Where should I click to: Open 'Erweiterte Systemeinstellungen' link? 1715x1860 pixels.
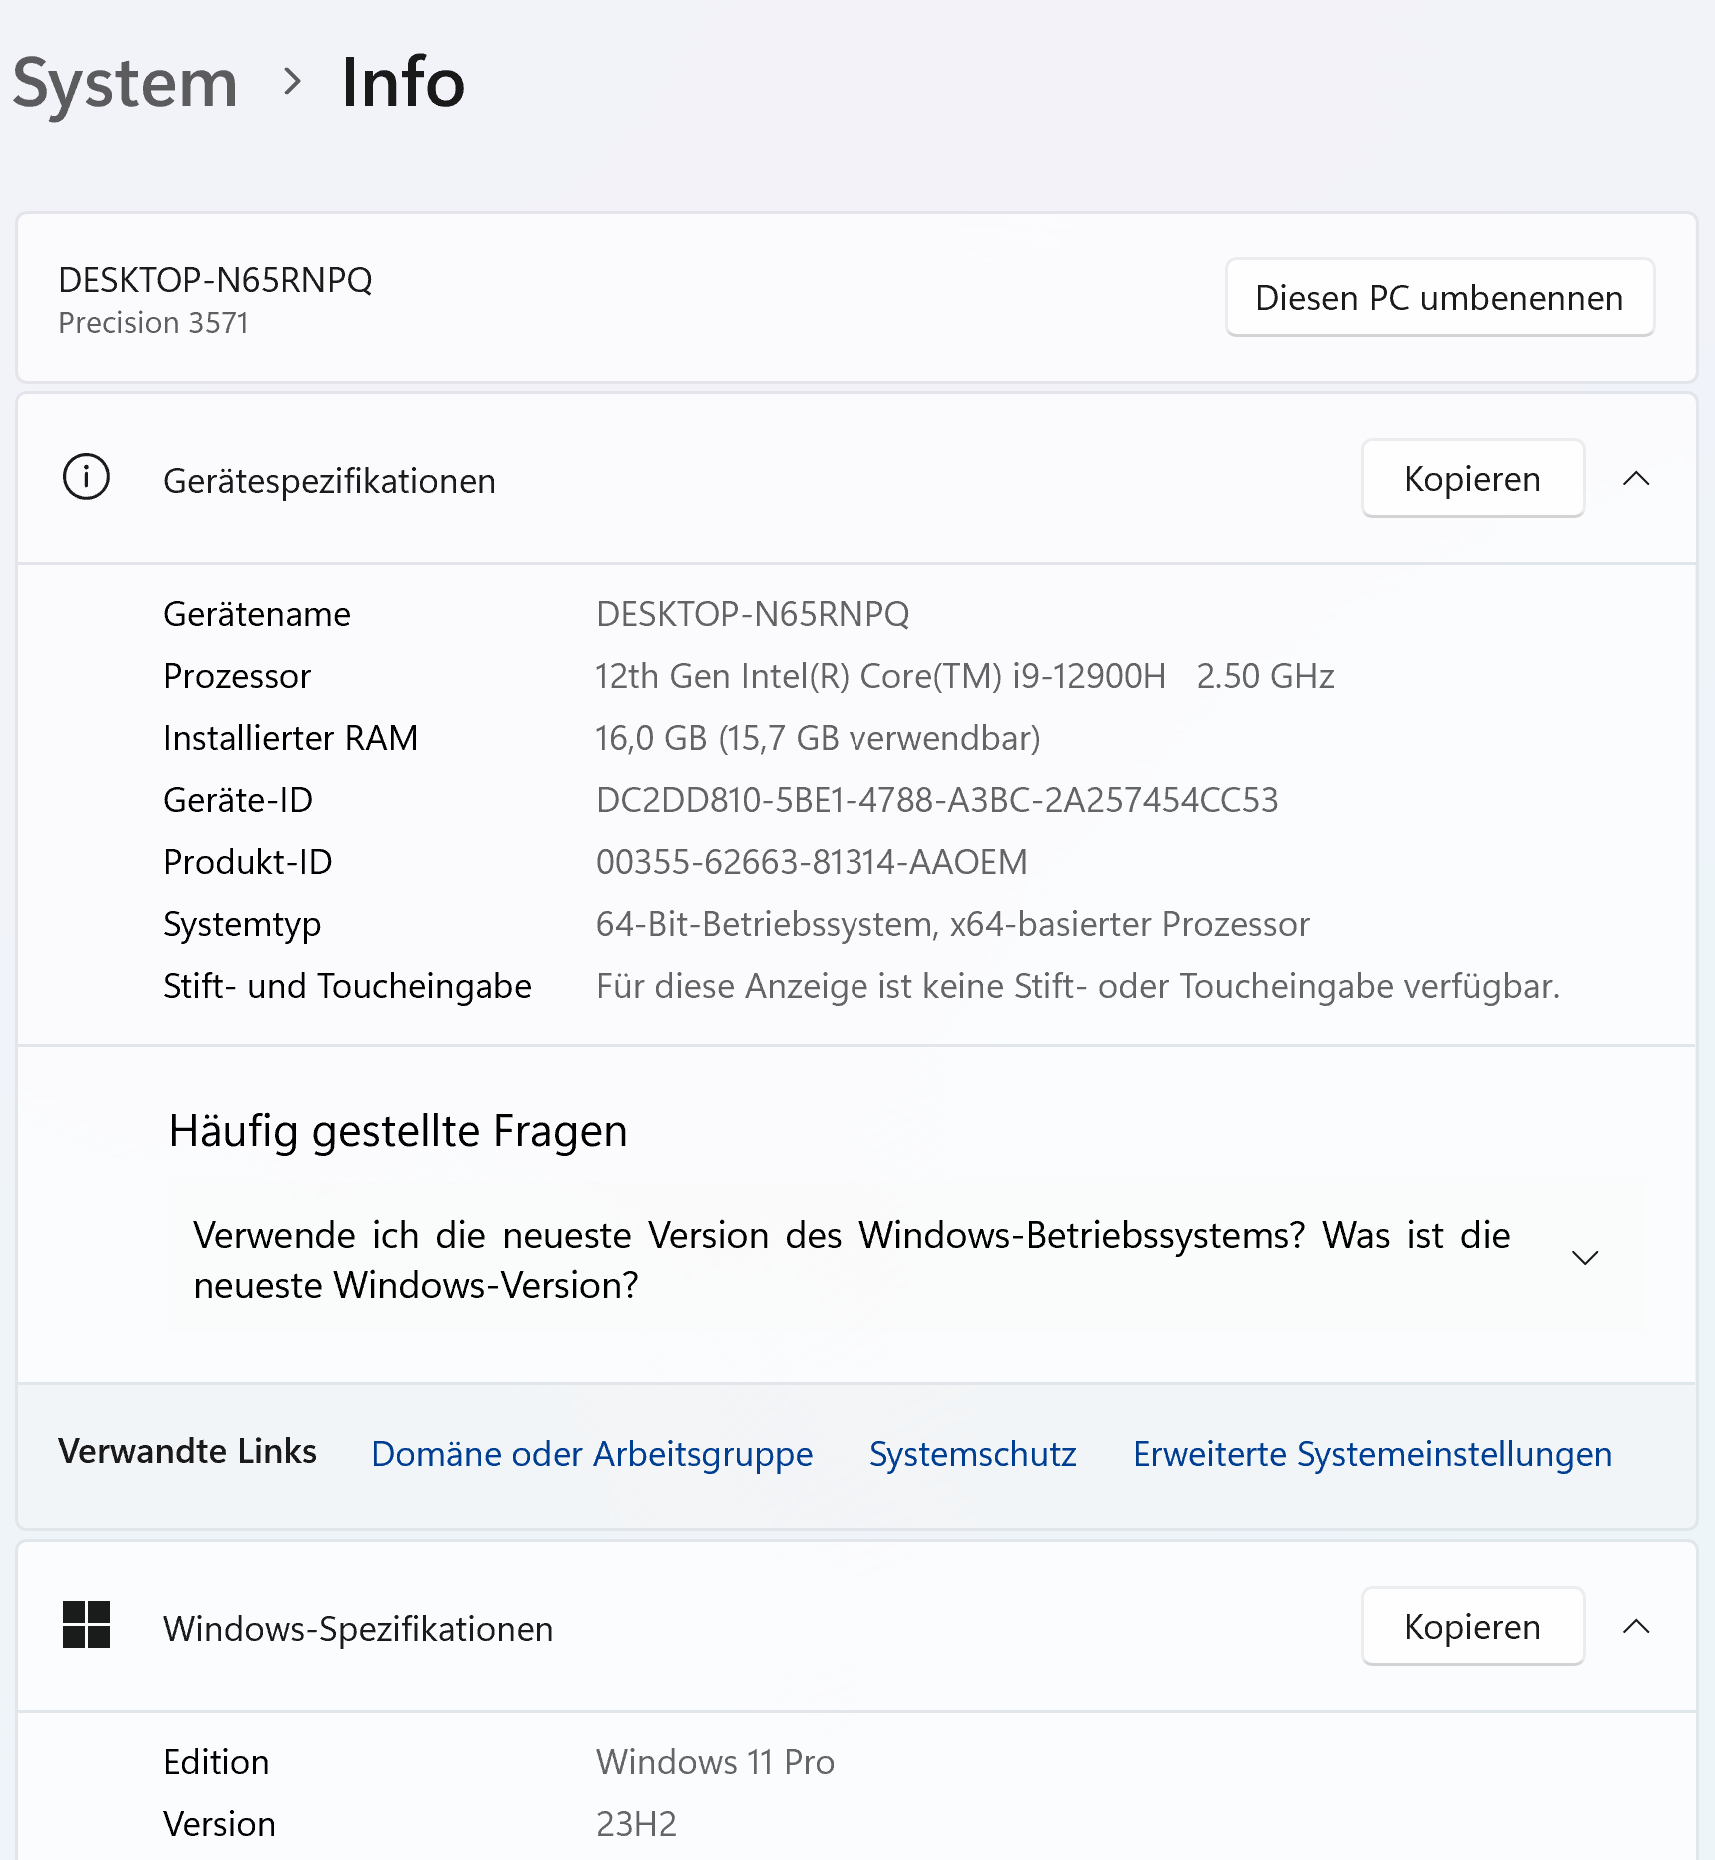coord(1372,1454)
